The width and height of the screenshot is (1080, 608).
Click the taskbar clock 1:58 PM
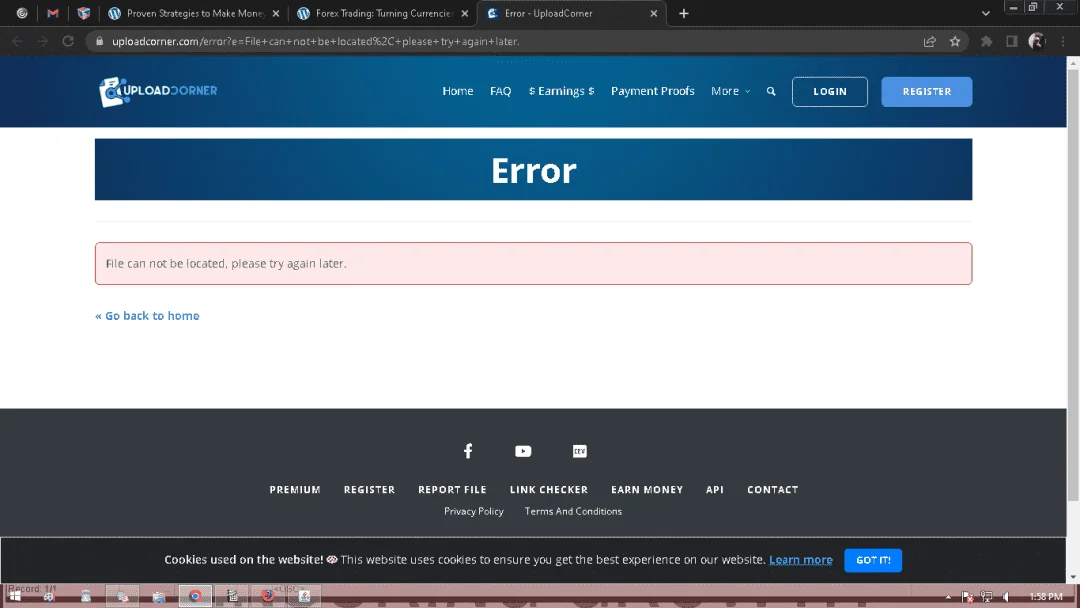(1046, 597)
